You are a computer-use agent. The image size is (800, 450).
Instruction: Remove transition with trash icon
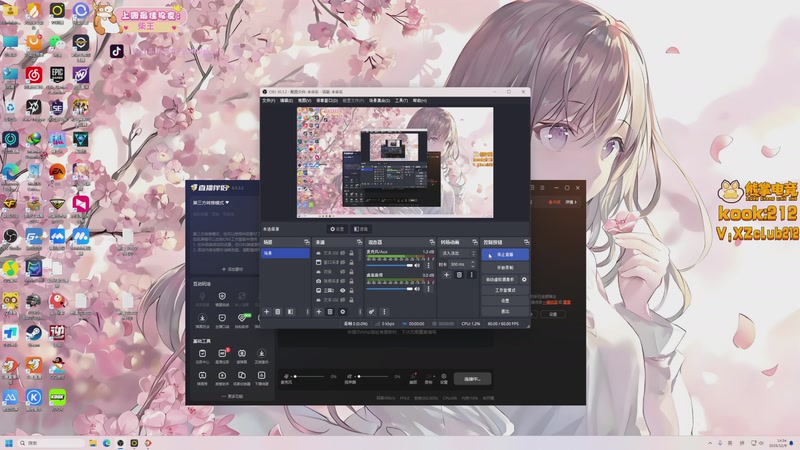tap(459, 275)
